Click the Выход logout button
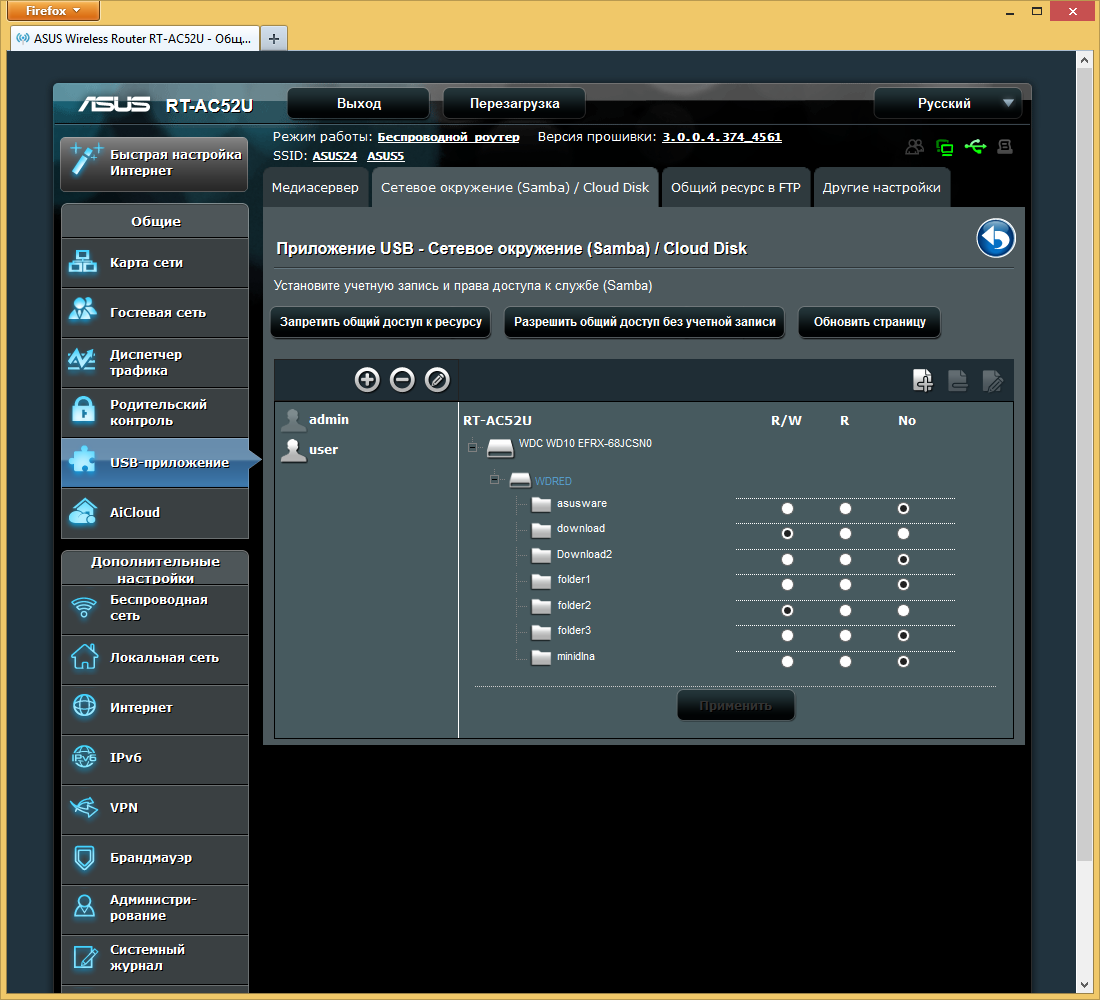This screenshot has height=1000, width=1100. [359, 104]
